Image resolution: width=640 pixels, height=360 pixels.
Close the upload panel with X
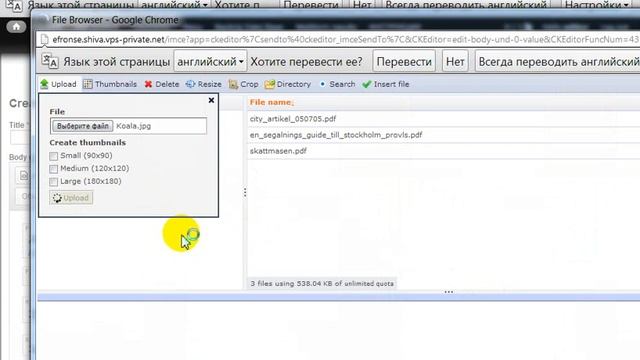211,100
